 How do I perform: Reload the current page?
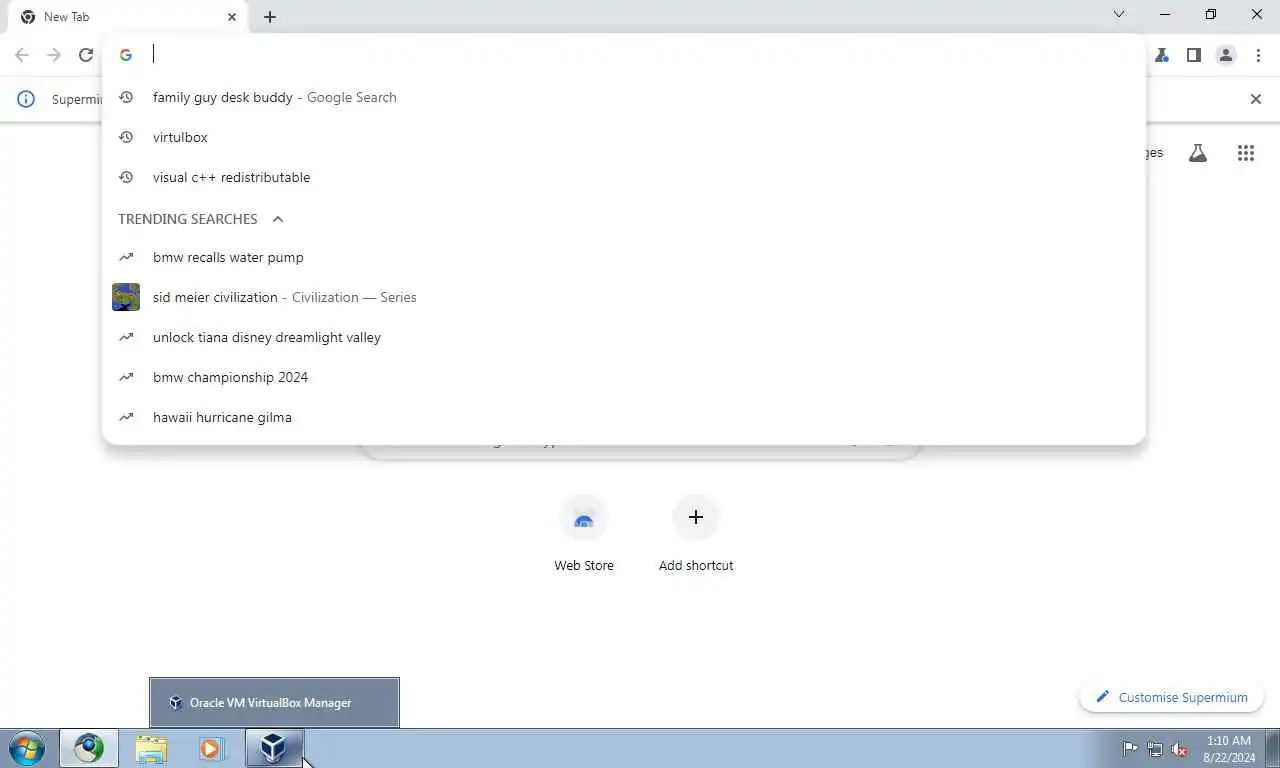(x=86, y=55)
